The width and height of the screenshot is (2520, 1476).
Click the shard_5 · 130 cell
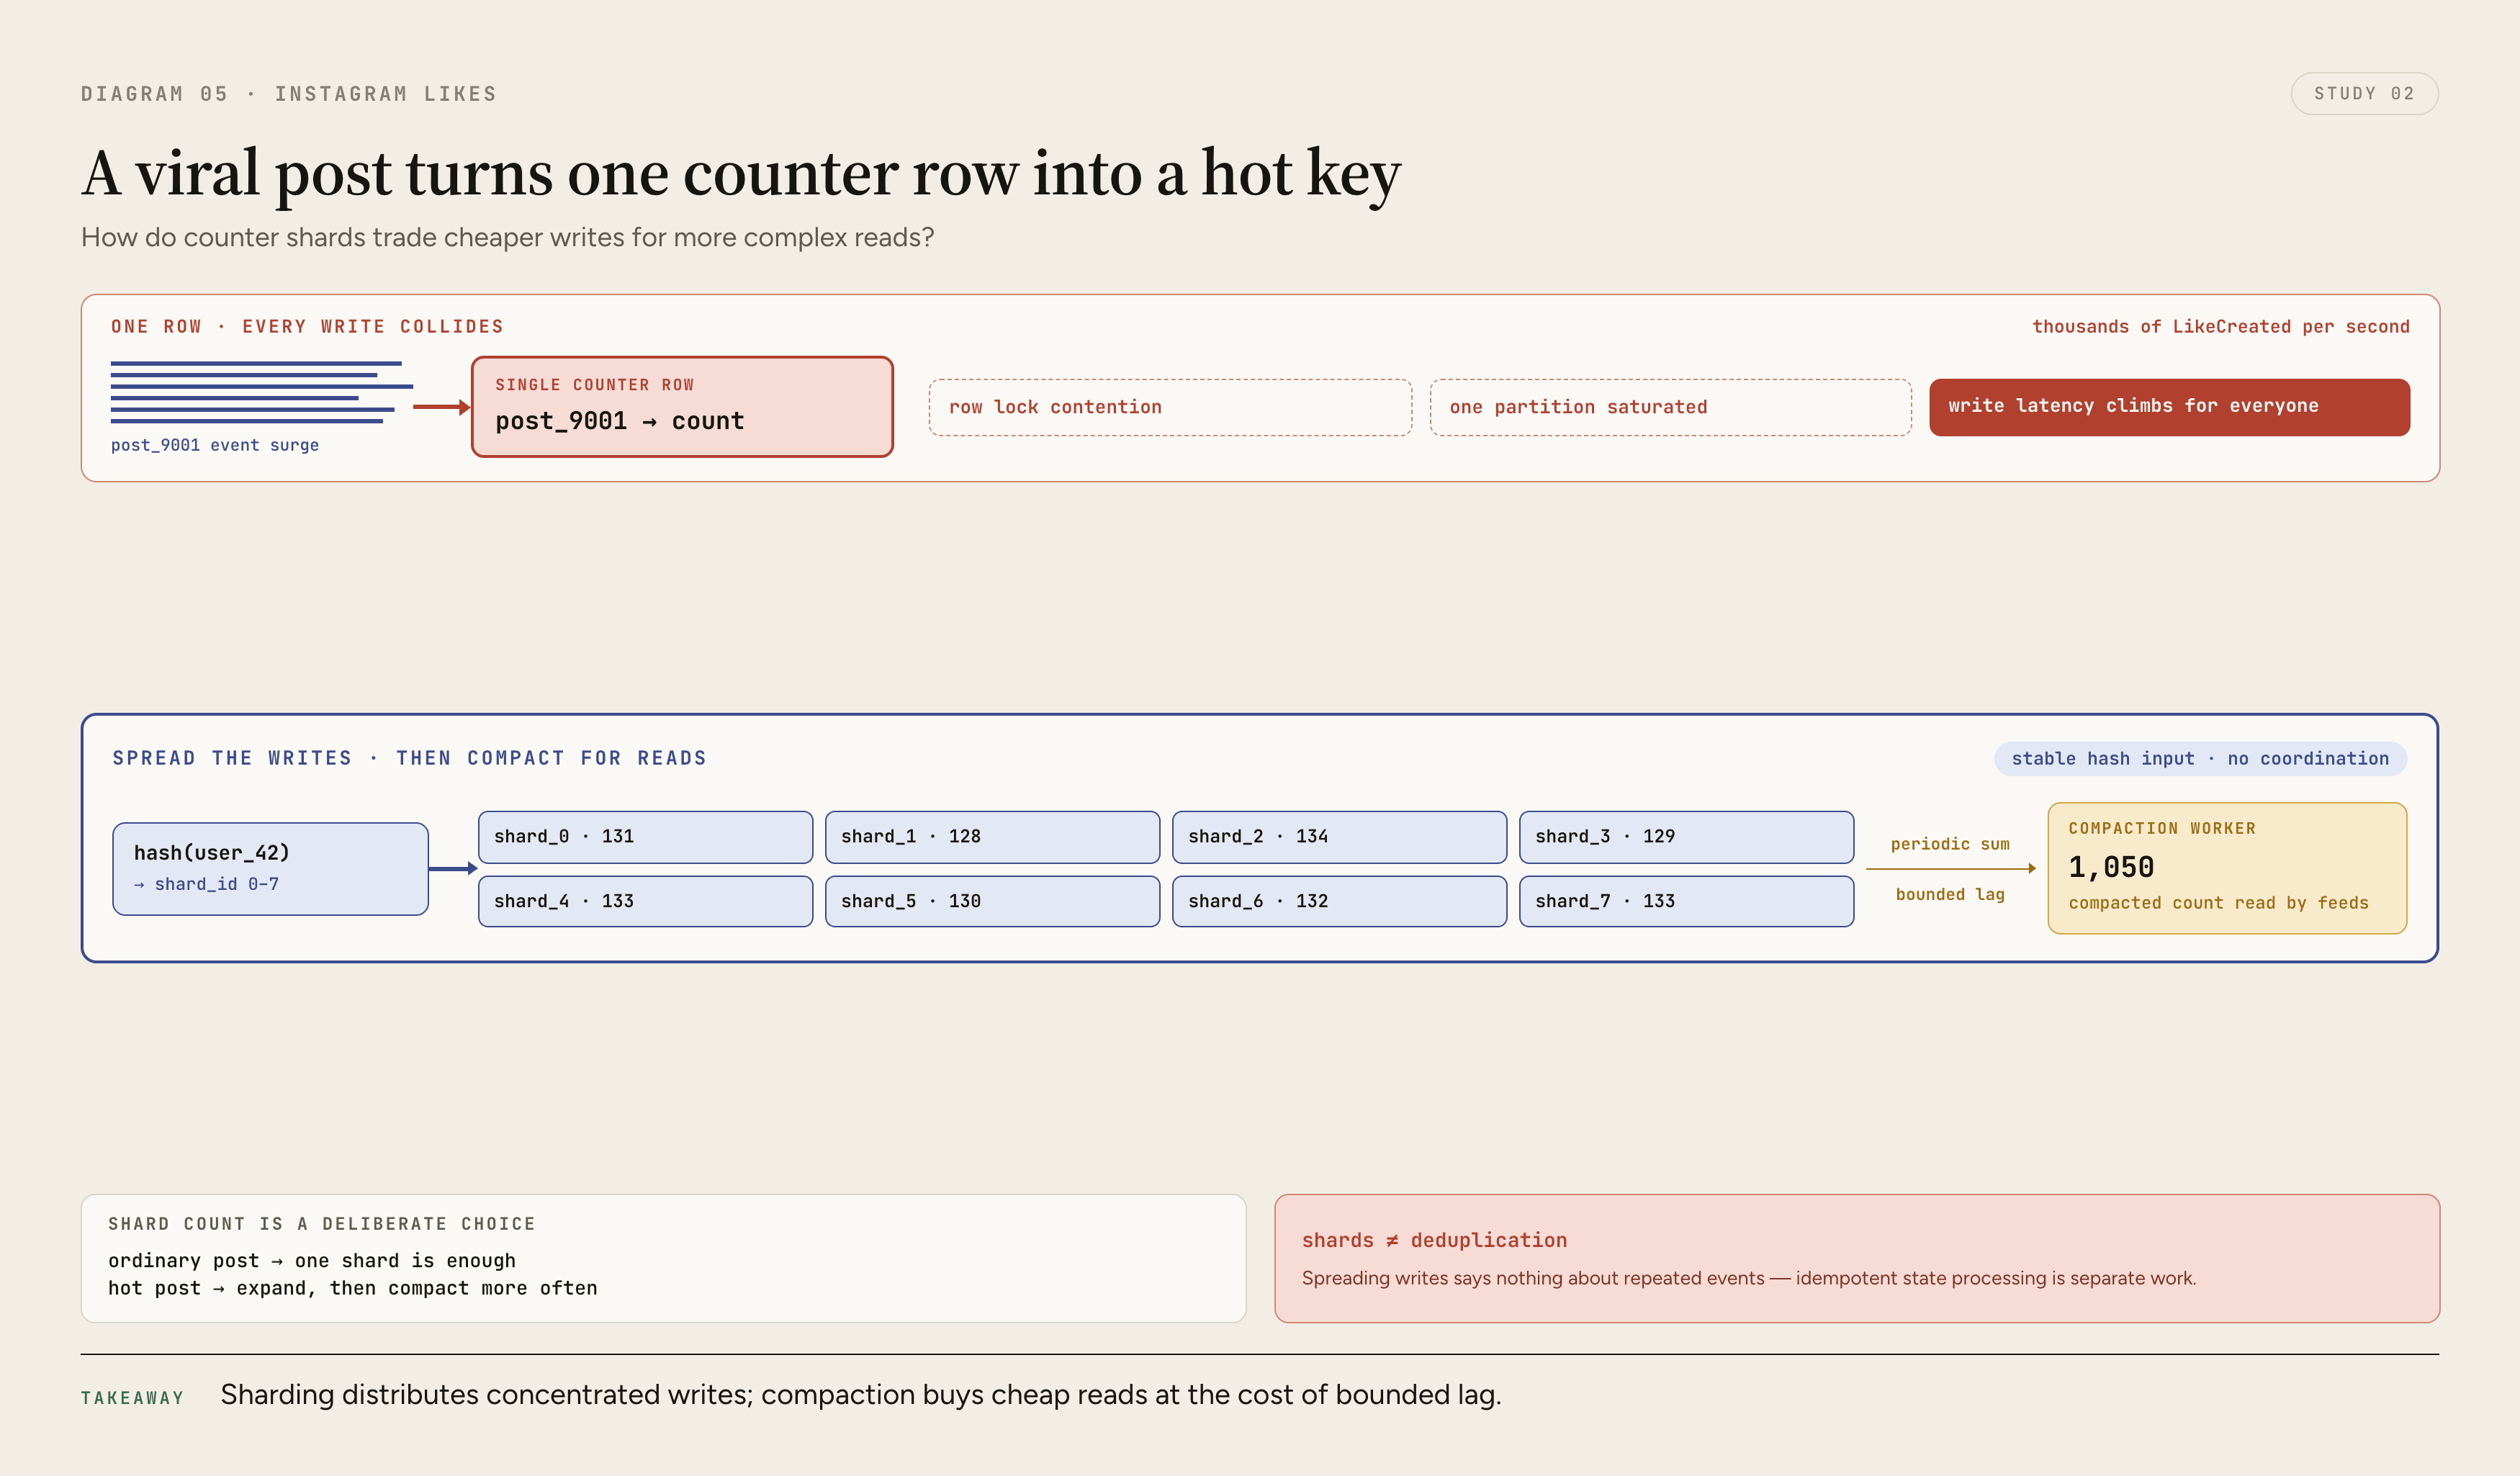tap(992, 901)
